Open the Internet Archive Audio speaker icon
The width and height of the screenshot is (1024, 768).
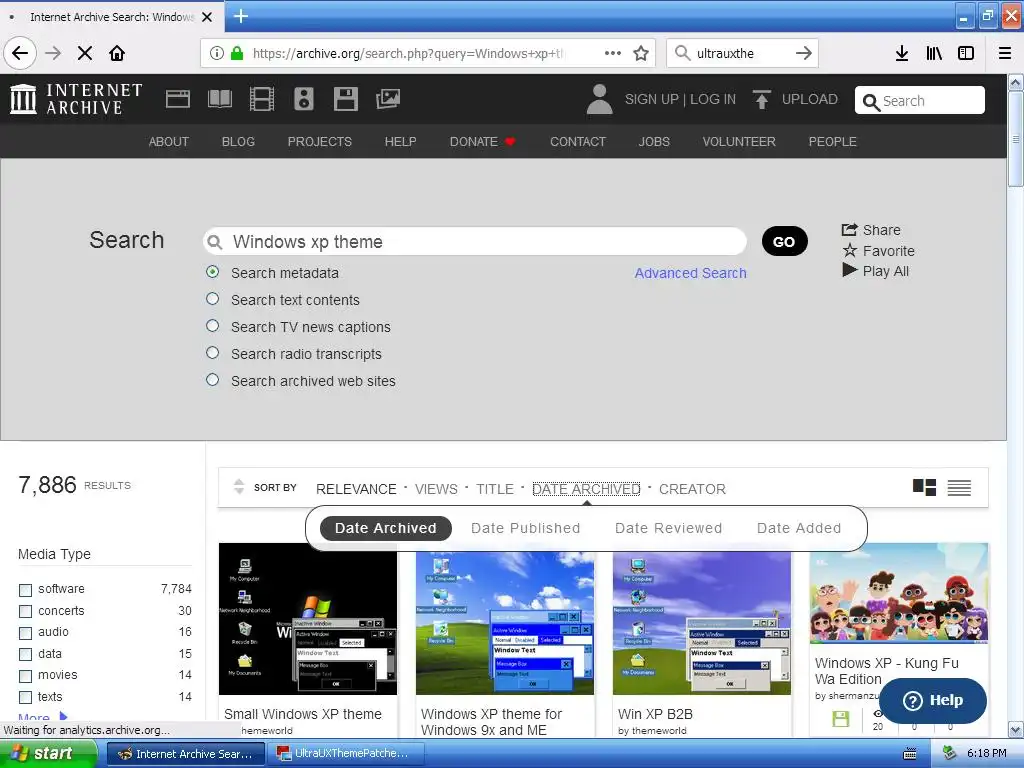304,99
